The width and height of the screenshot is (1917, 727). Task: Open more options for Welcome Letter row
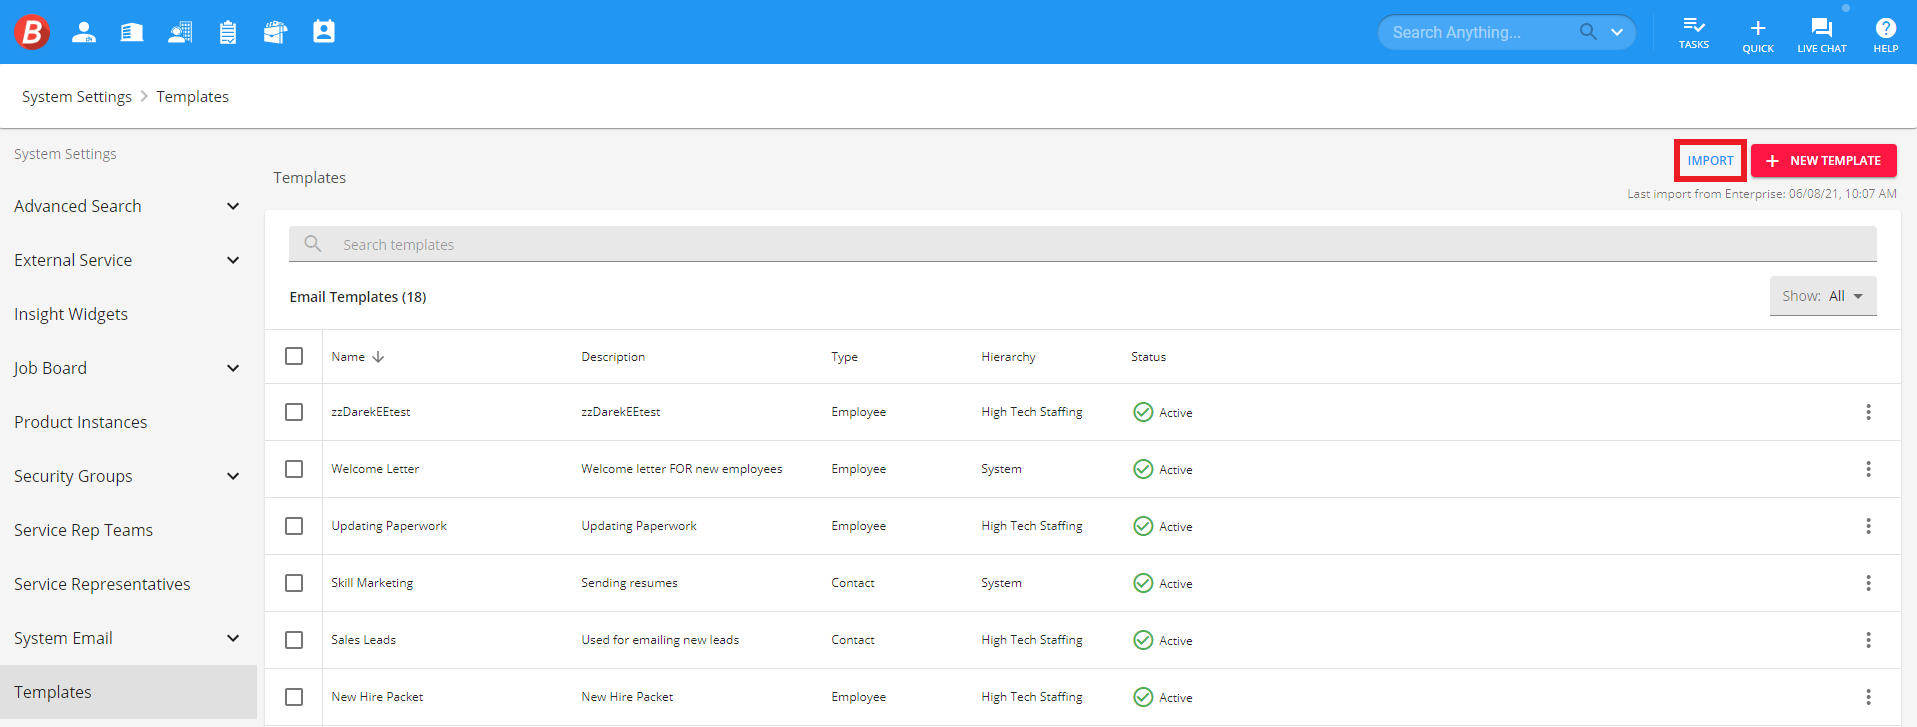pos(1867,469)
